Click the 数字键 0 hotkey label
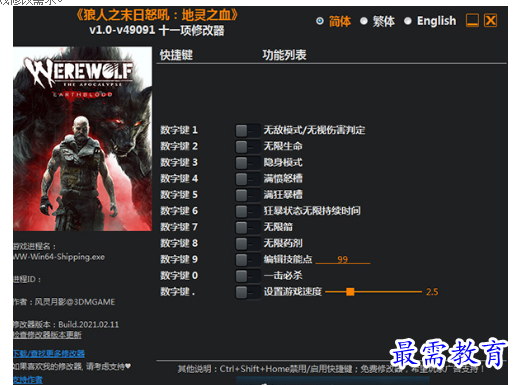Image resolution: width=514 pixels, height=385 pixels. (179, 275)
